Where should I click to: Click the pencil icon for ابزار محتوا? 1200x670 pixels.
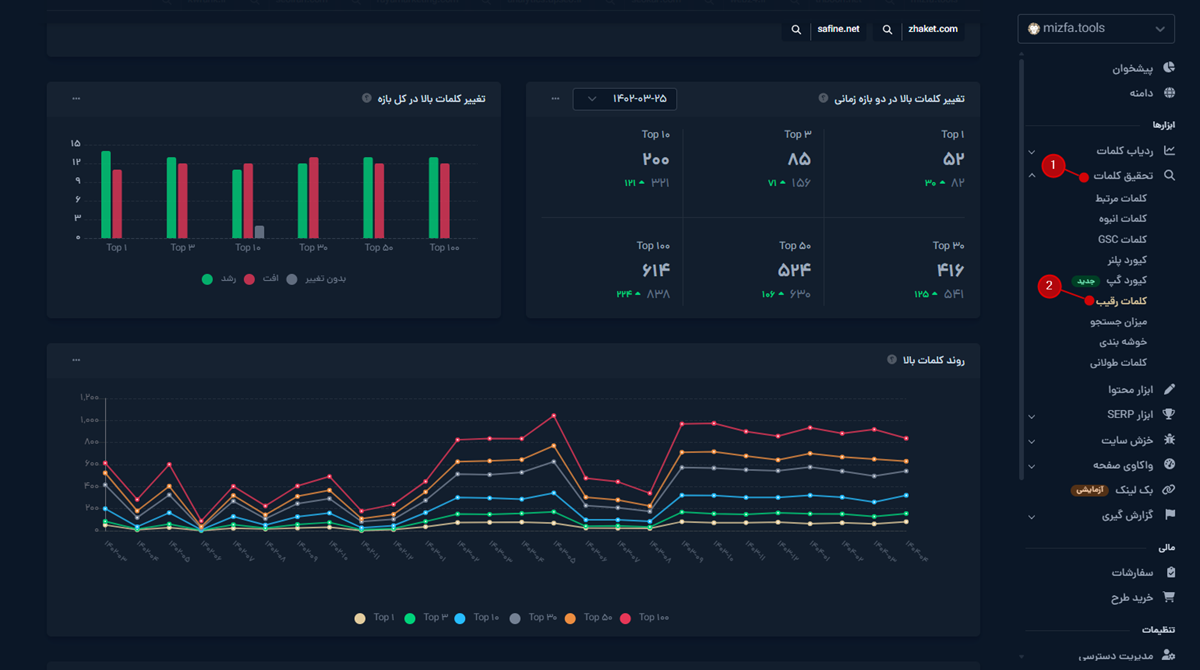(x=1169, y=389)
